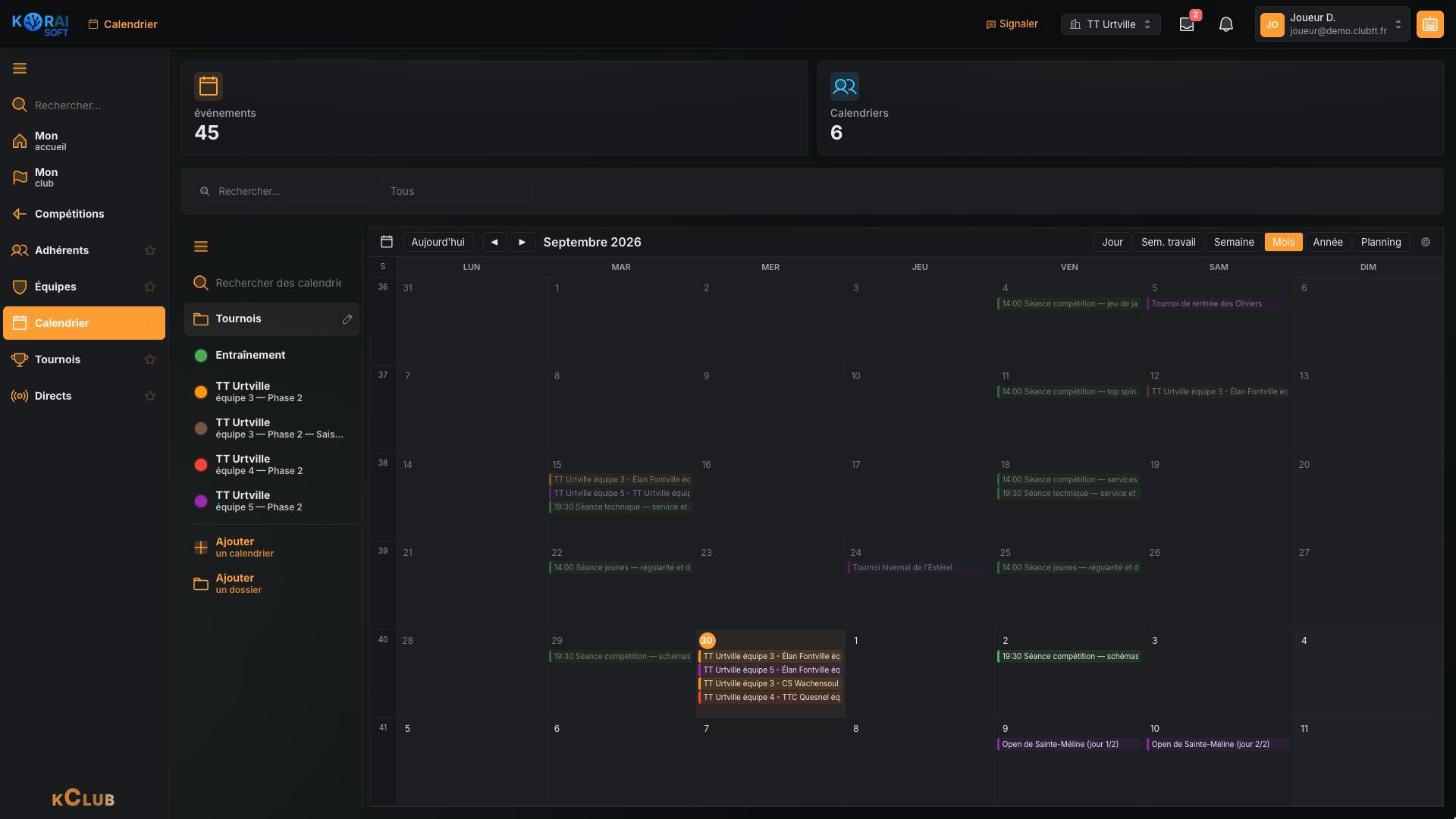Toggle équipe 3 Phase 2 Sais… calendar
Screen dimensions: 1456x819
[271, 428]
